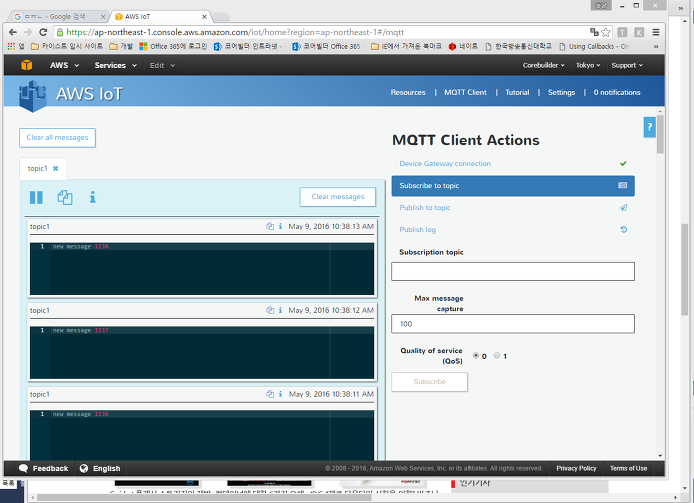Switch to the Google search browser tab

tap(58, 16)
